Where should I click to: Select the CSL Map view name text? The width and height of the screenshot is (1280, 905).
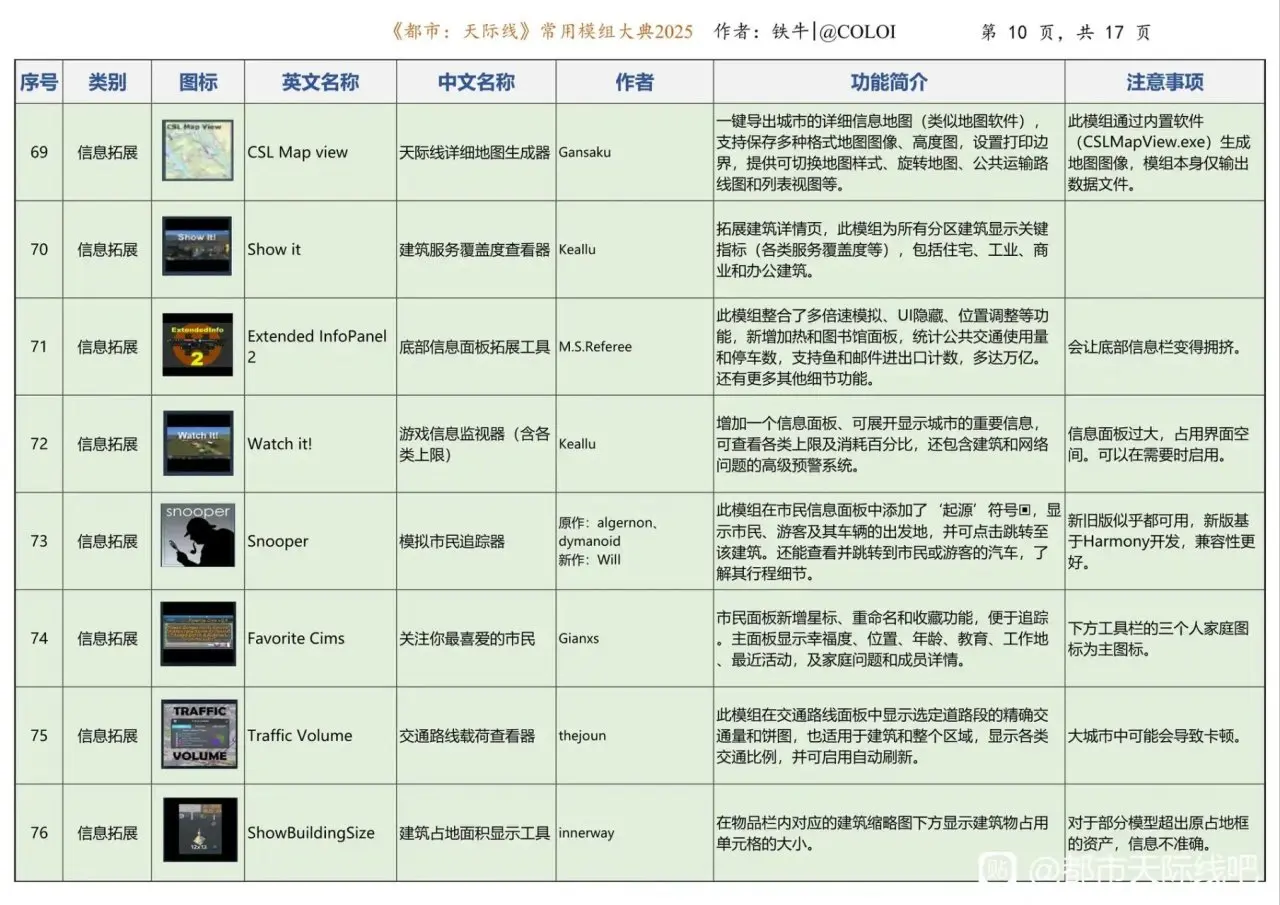pyautogui.click(x=298, y=153)
